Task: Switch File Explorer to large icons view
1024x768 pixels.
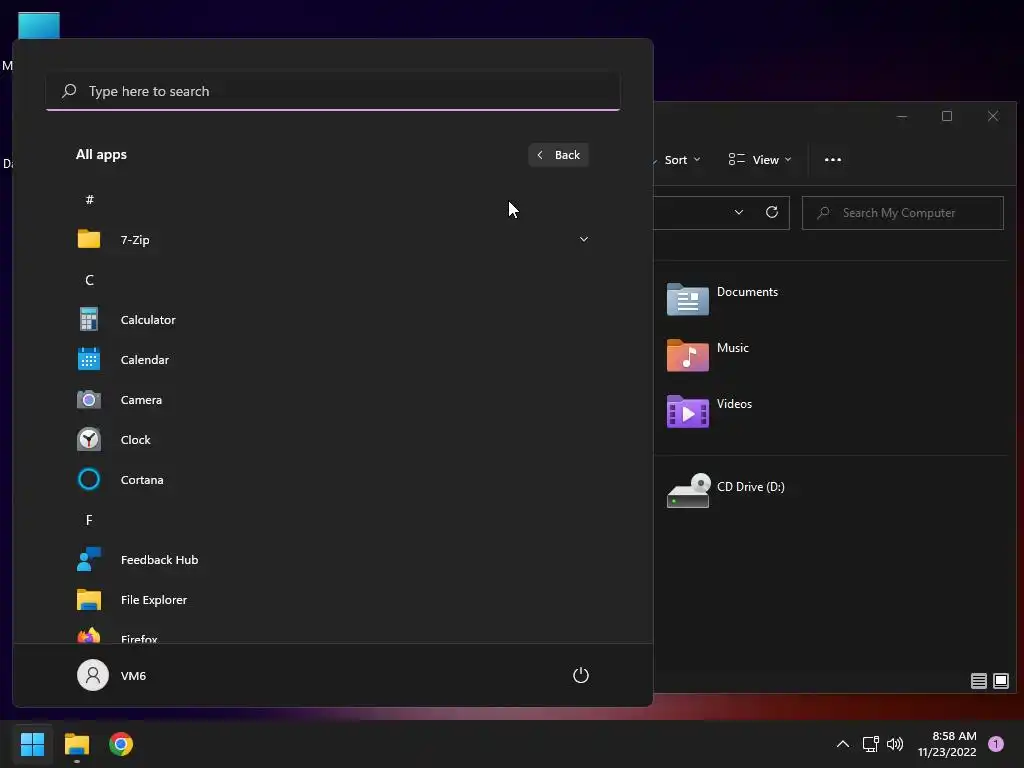Action: [x=1000, y=681]
